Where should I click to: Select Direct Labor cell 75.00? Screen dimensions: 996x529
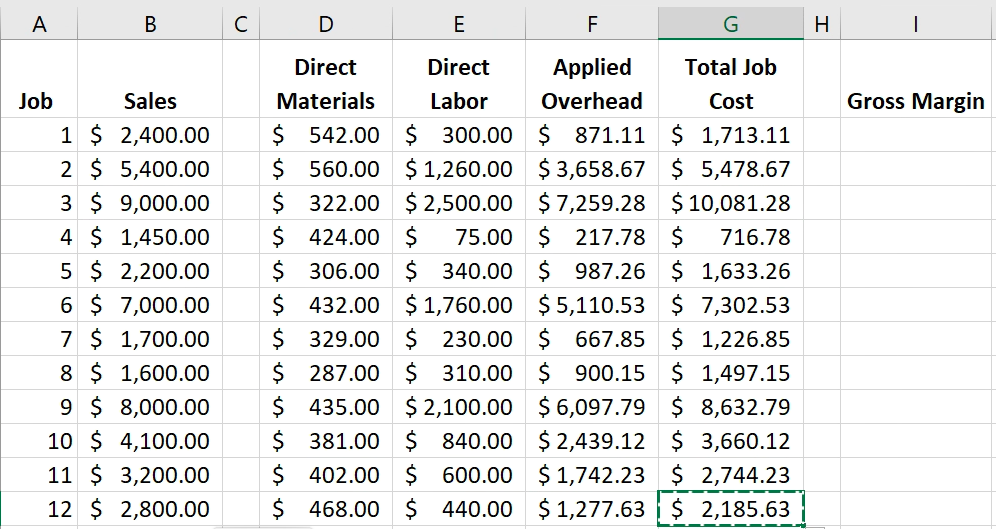click(x=459, y=237)
